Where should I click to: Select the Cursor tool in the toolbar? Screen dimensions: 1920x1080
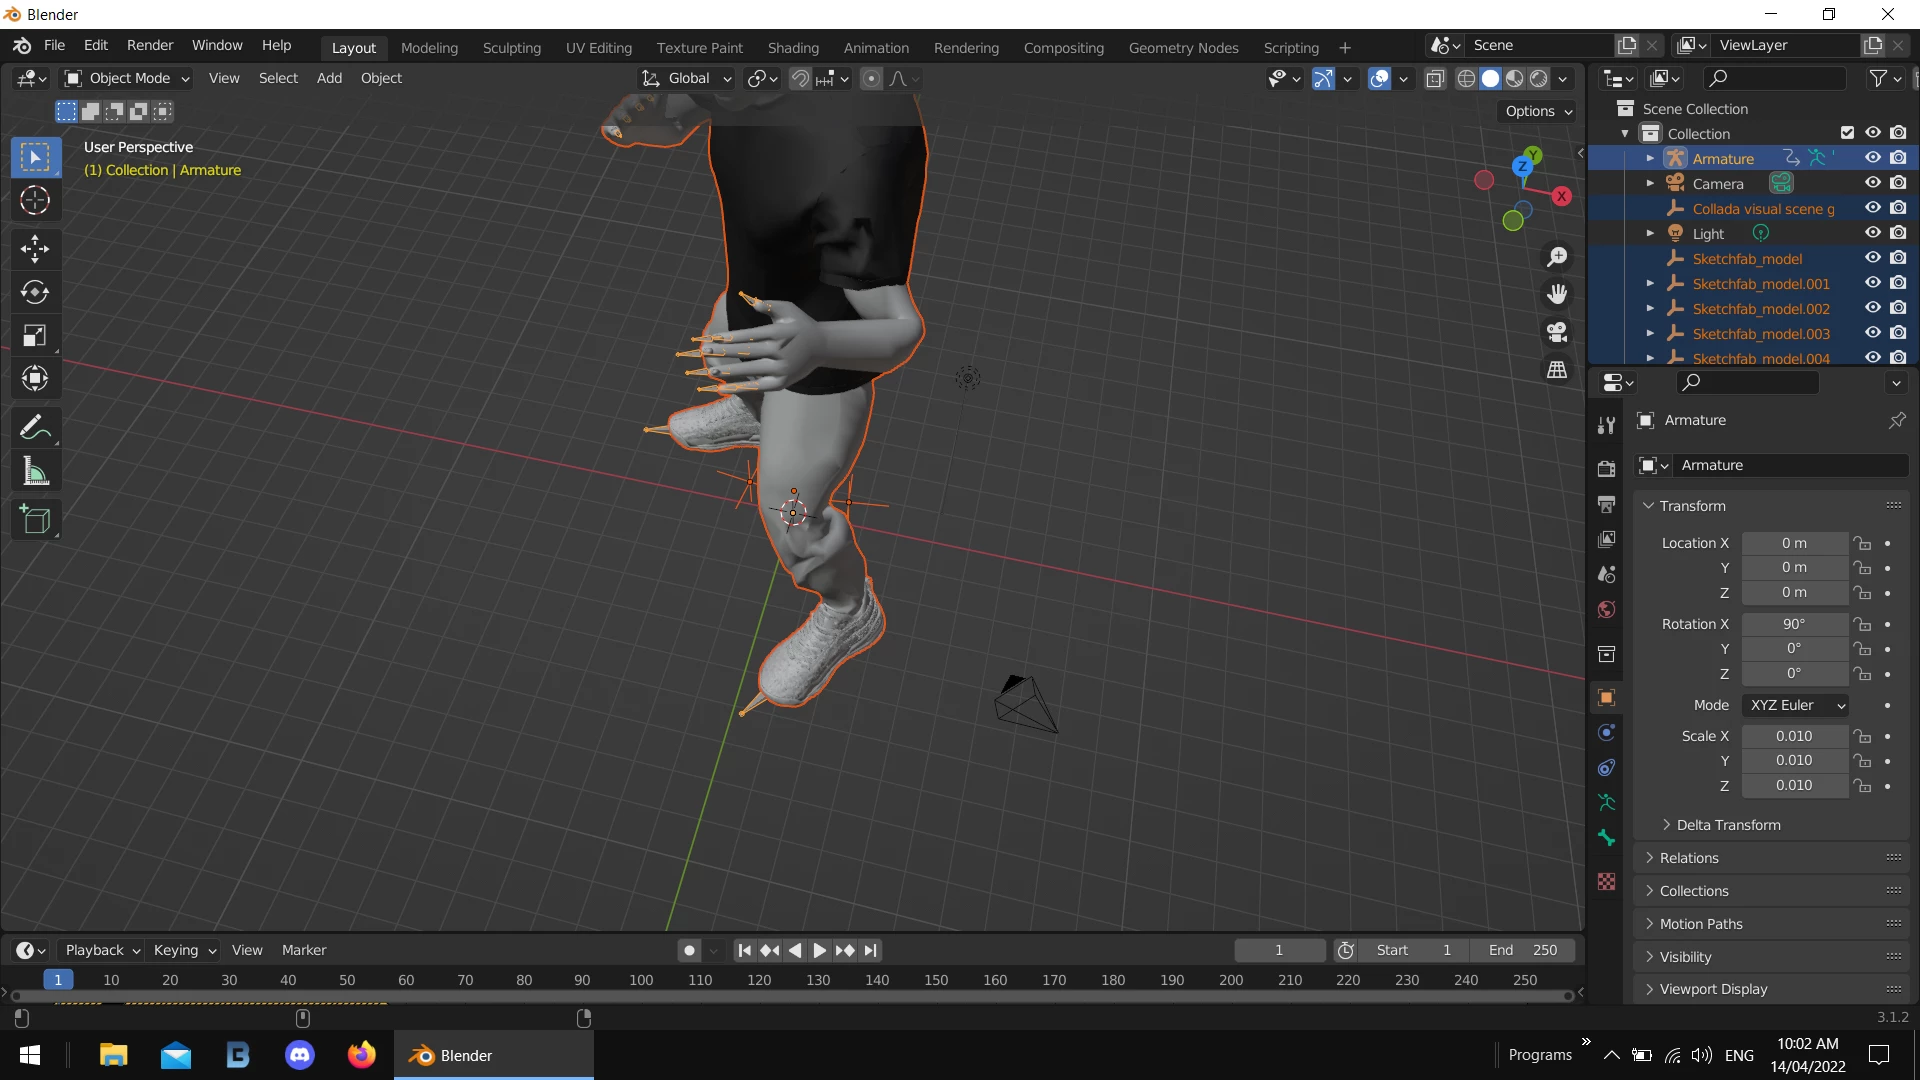pyautogui.click(x=35, y=201)
